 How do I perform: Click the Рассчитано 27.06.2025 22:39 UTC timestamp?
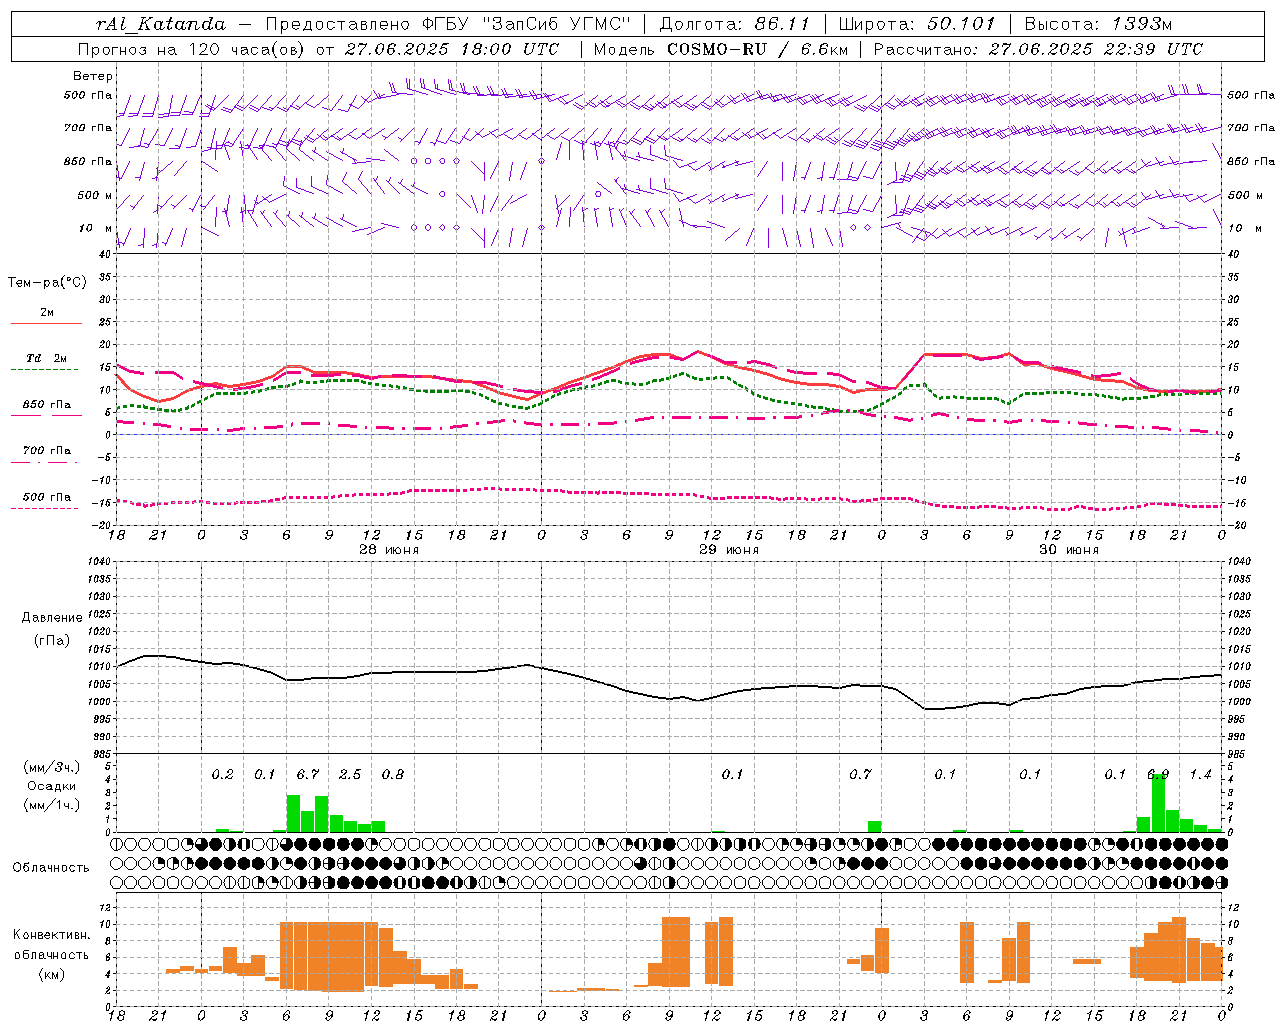click(x=1038, y=49)
